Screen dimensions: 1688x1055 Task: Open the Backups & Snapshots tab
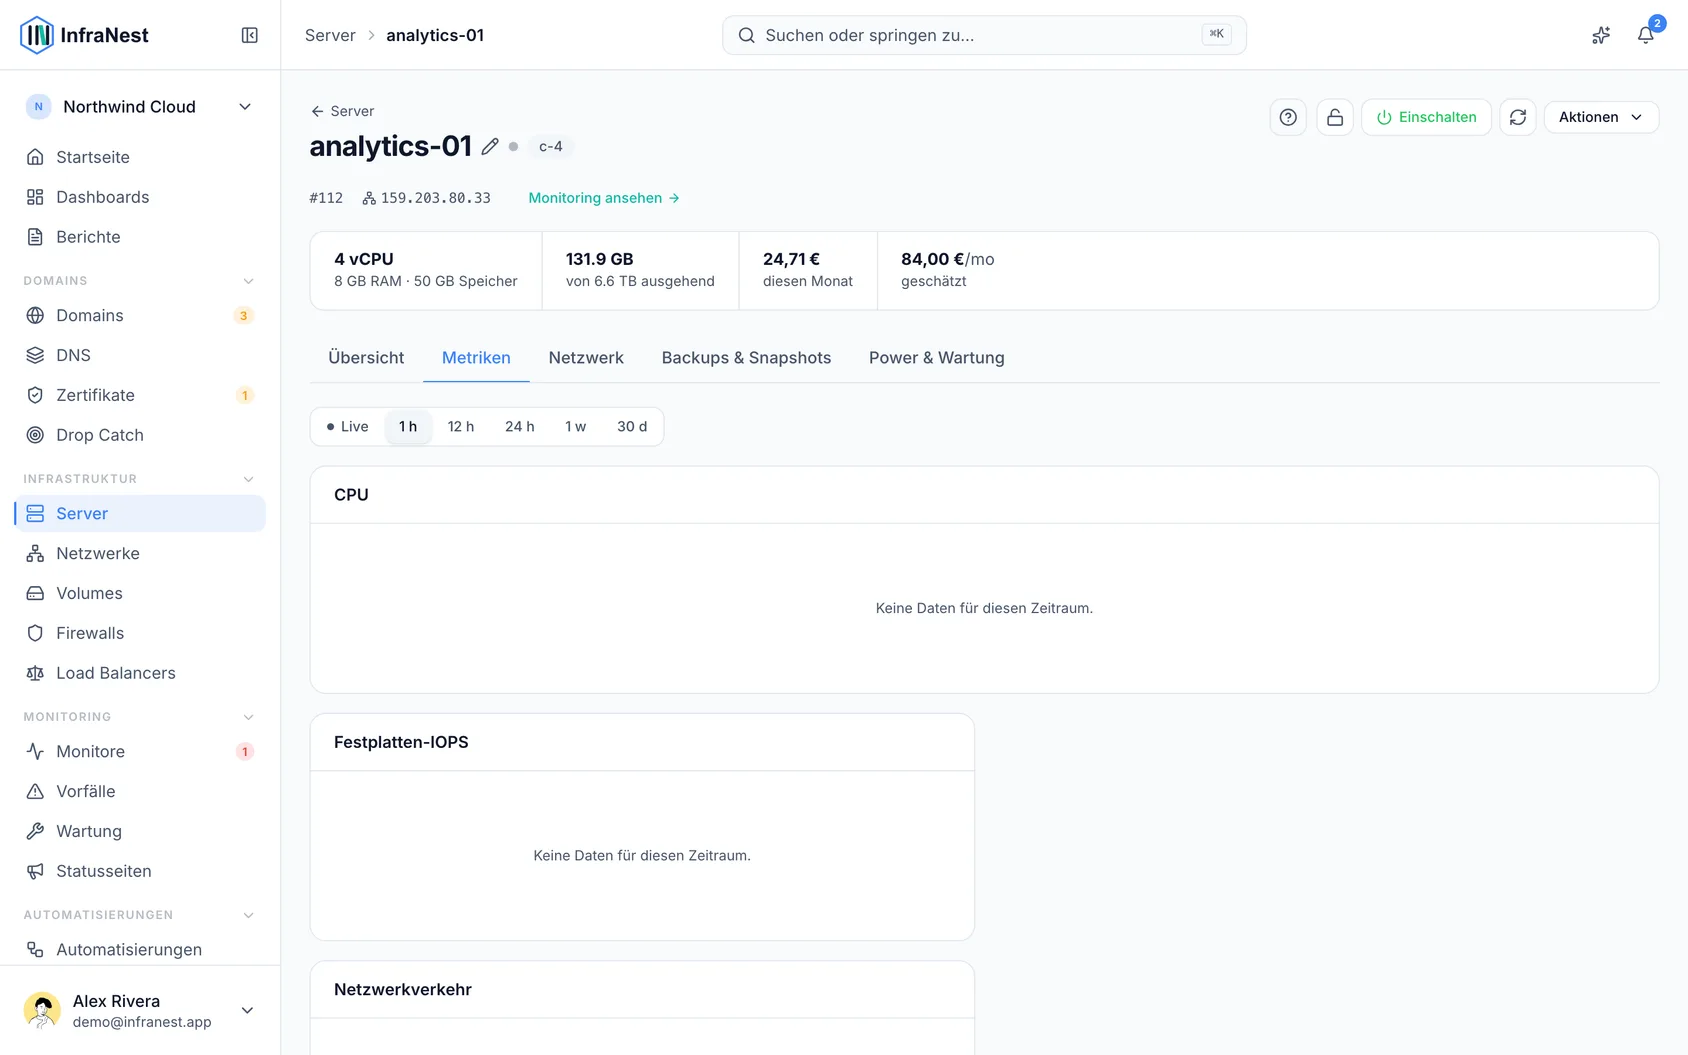pos(746,358)
